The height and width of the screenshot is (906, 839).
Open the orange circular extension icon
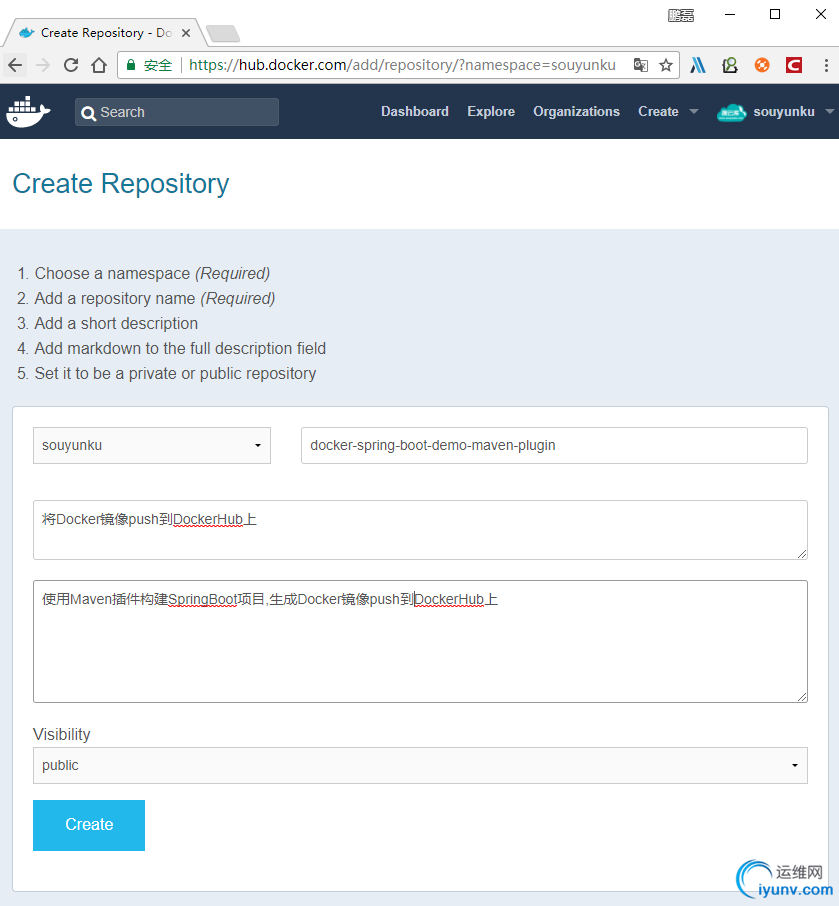[x=762, y=65]
